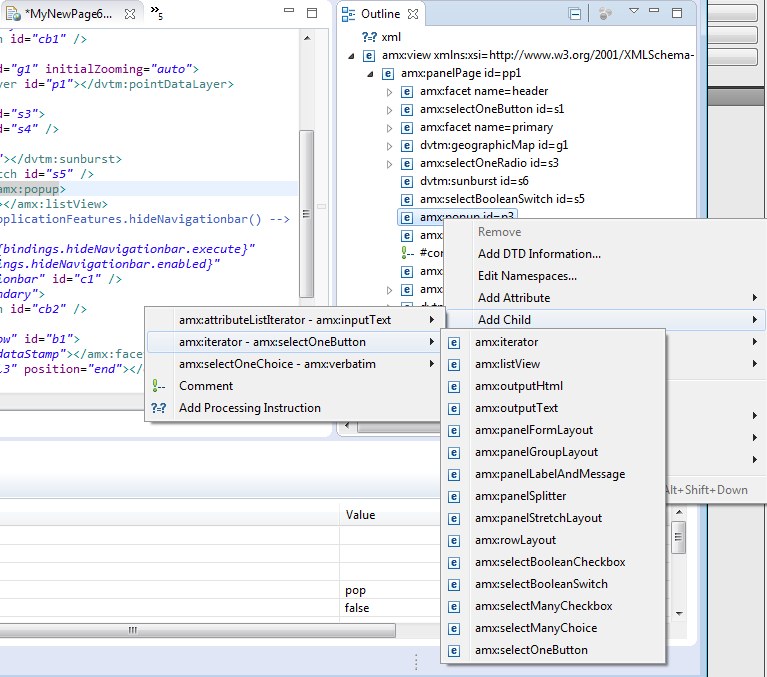Click element icon of dvtm:geographicMap node
The image size is (767, 677).
pos(406,146)
